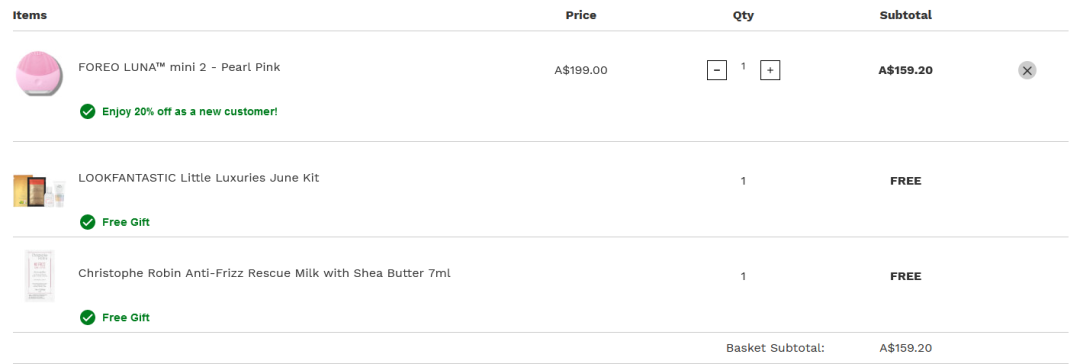1080x364 pixels.
Task: Open the Christophe Robin sachet thumbnail
Action: pyautogui.click(x=39, y=276)
